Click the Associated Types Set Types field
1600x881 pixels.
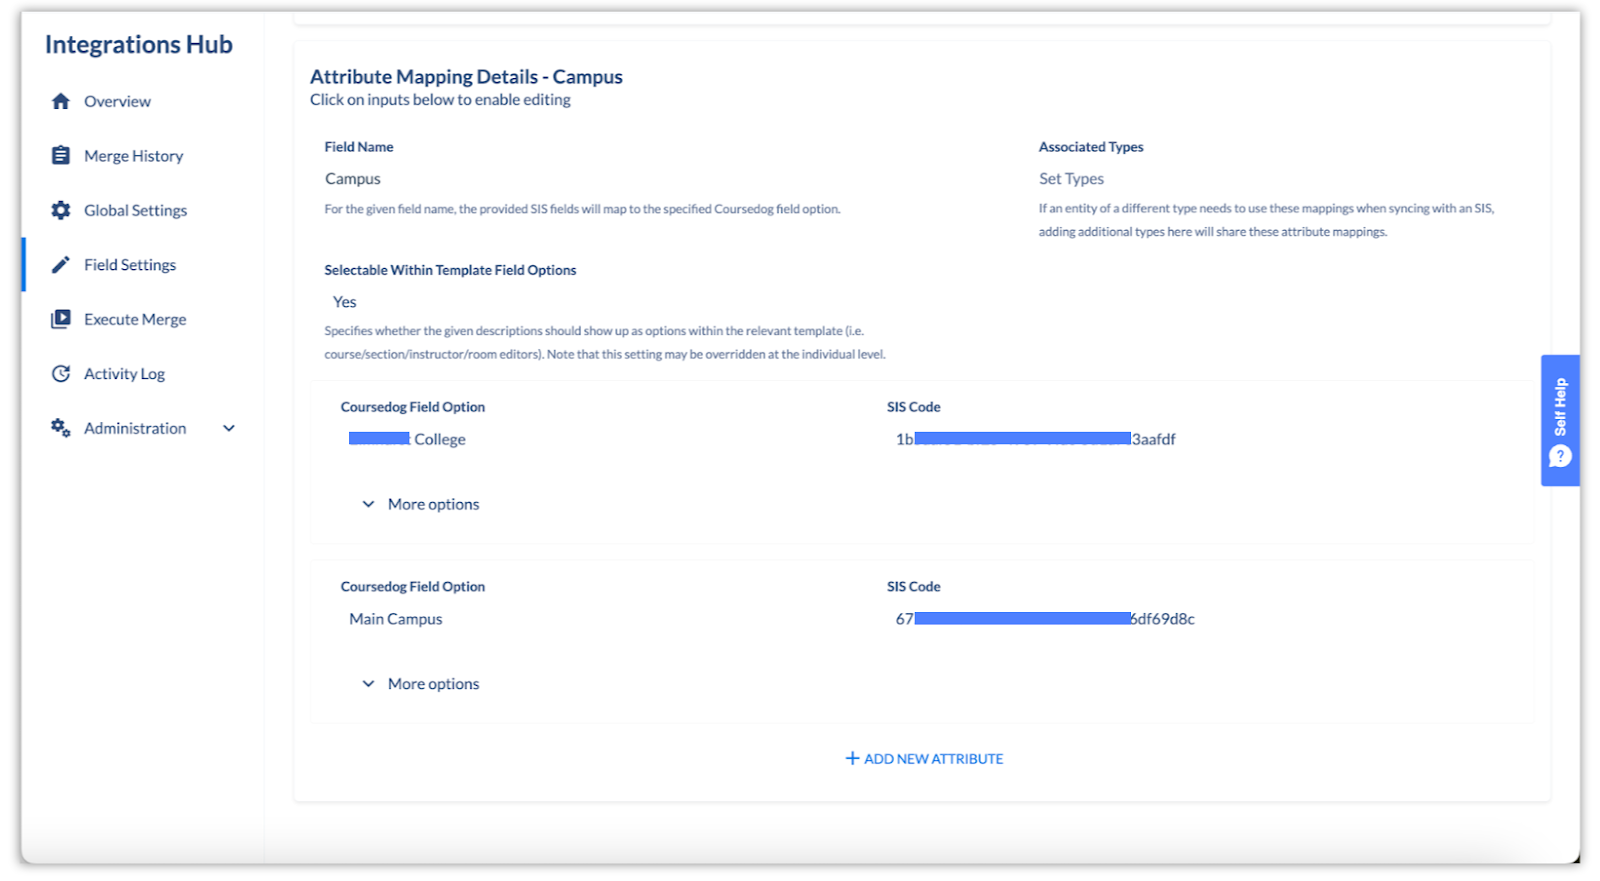[x=1071, y=179]
